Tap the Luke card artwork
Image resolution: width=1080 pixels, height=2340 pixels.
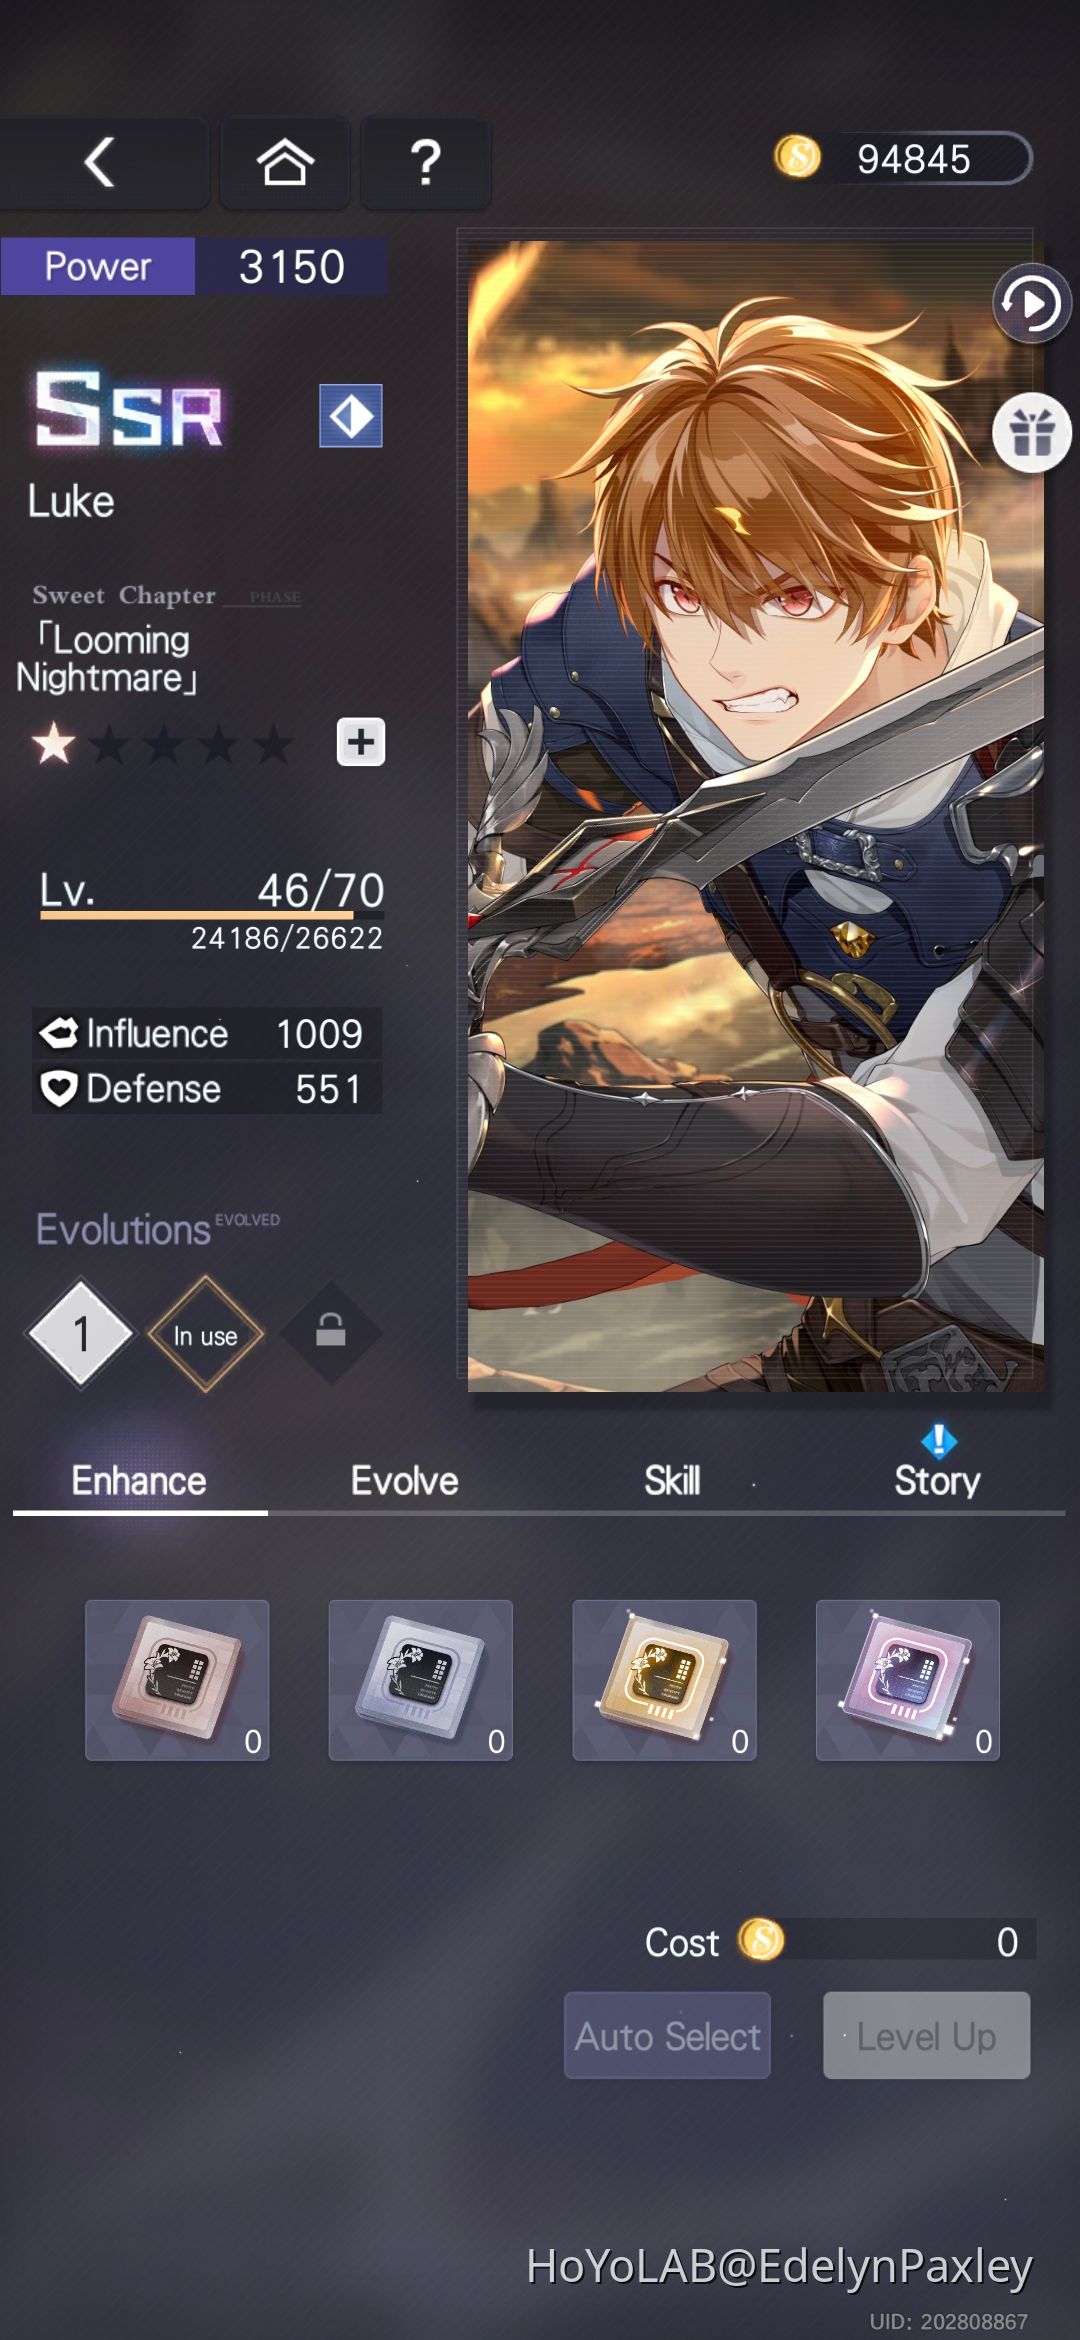click(756, 816)
